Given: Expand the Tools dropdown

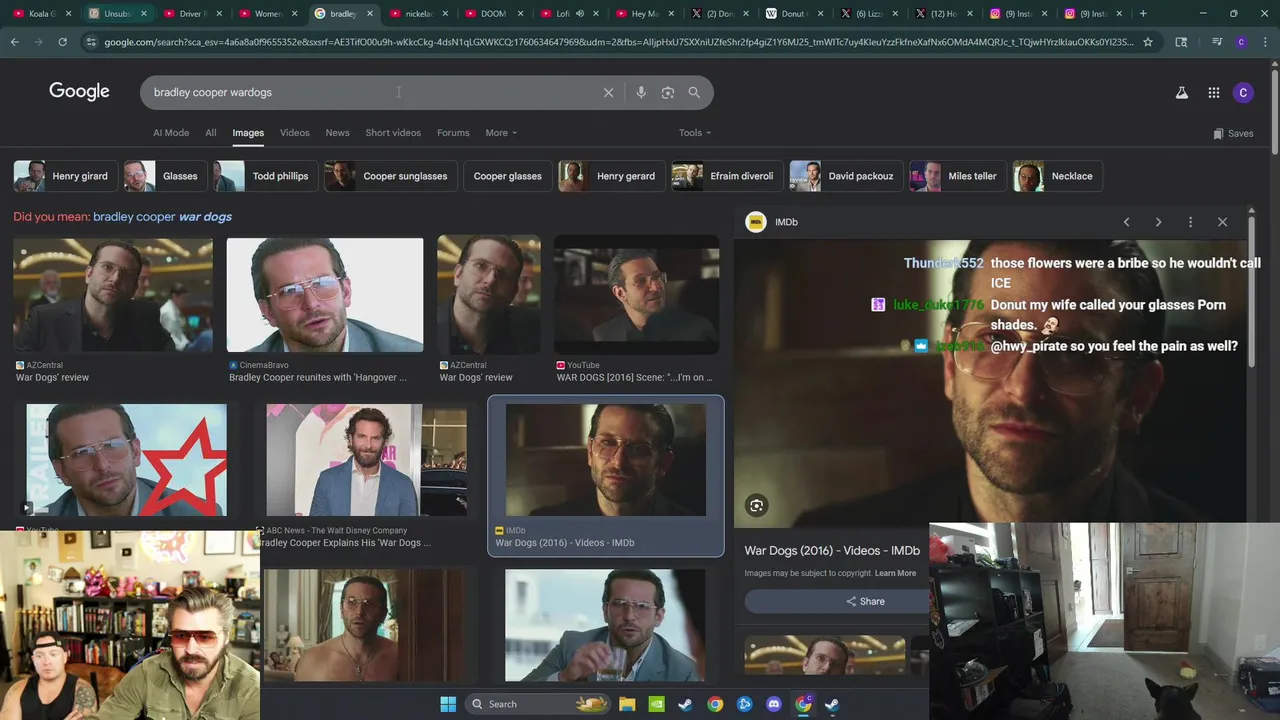Looking at the screenshot, I should coord(695,133).
